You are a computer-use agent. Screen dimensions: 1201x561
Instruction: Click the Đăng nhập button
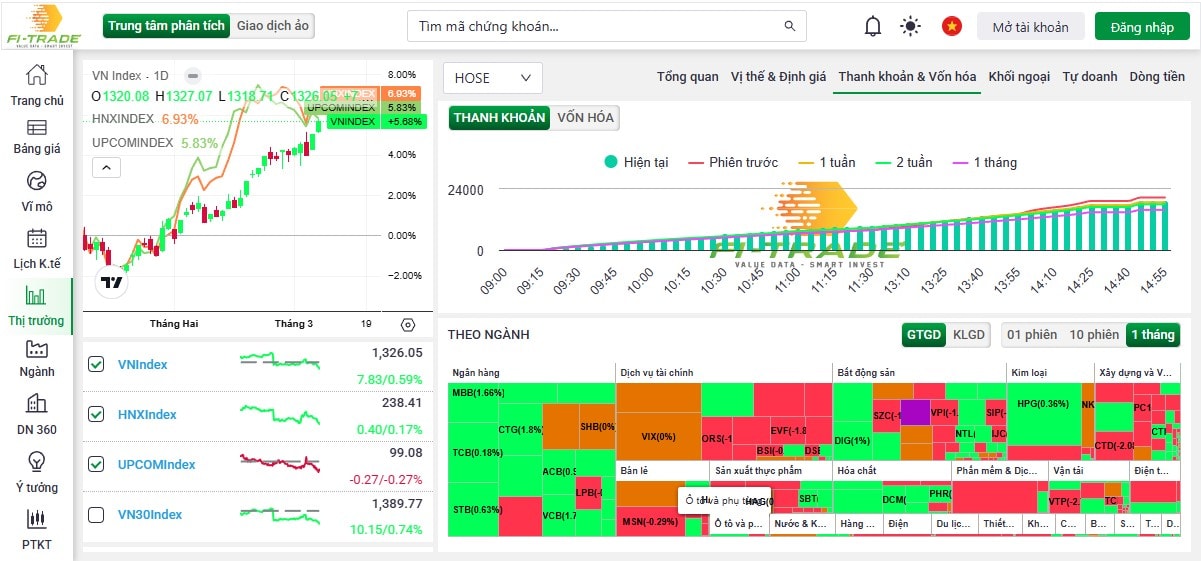pos(1141,27)
